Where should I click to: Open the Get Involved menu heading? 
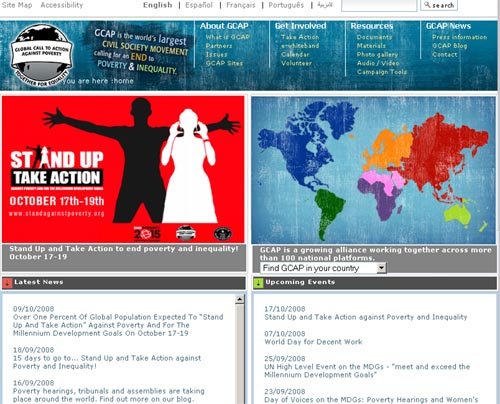click(x=300, y=26)
